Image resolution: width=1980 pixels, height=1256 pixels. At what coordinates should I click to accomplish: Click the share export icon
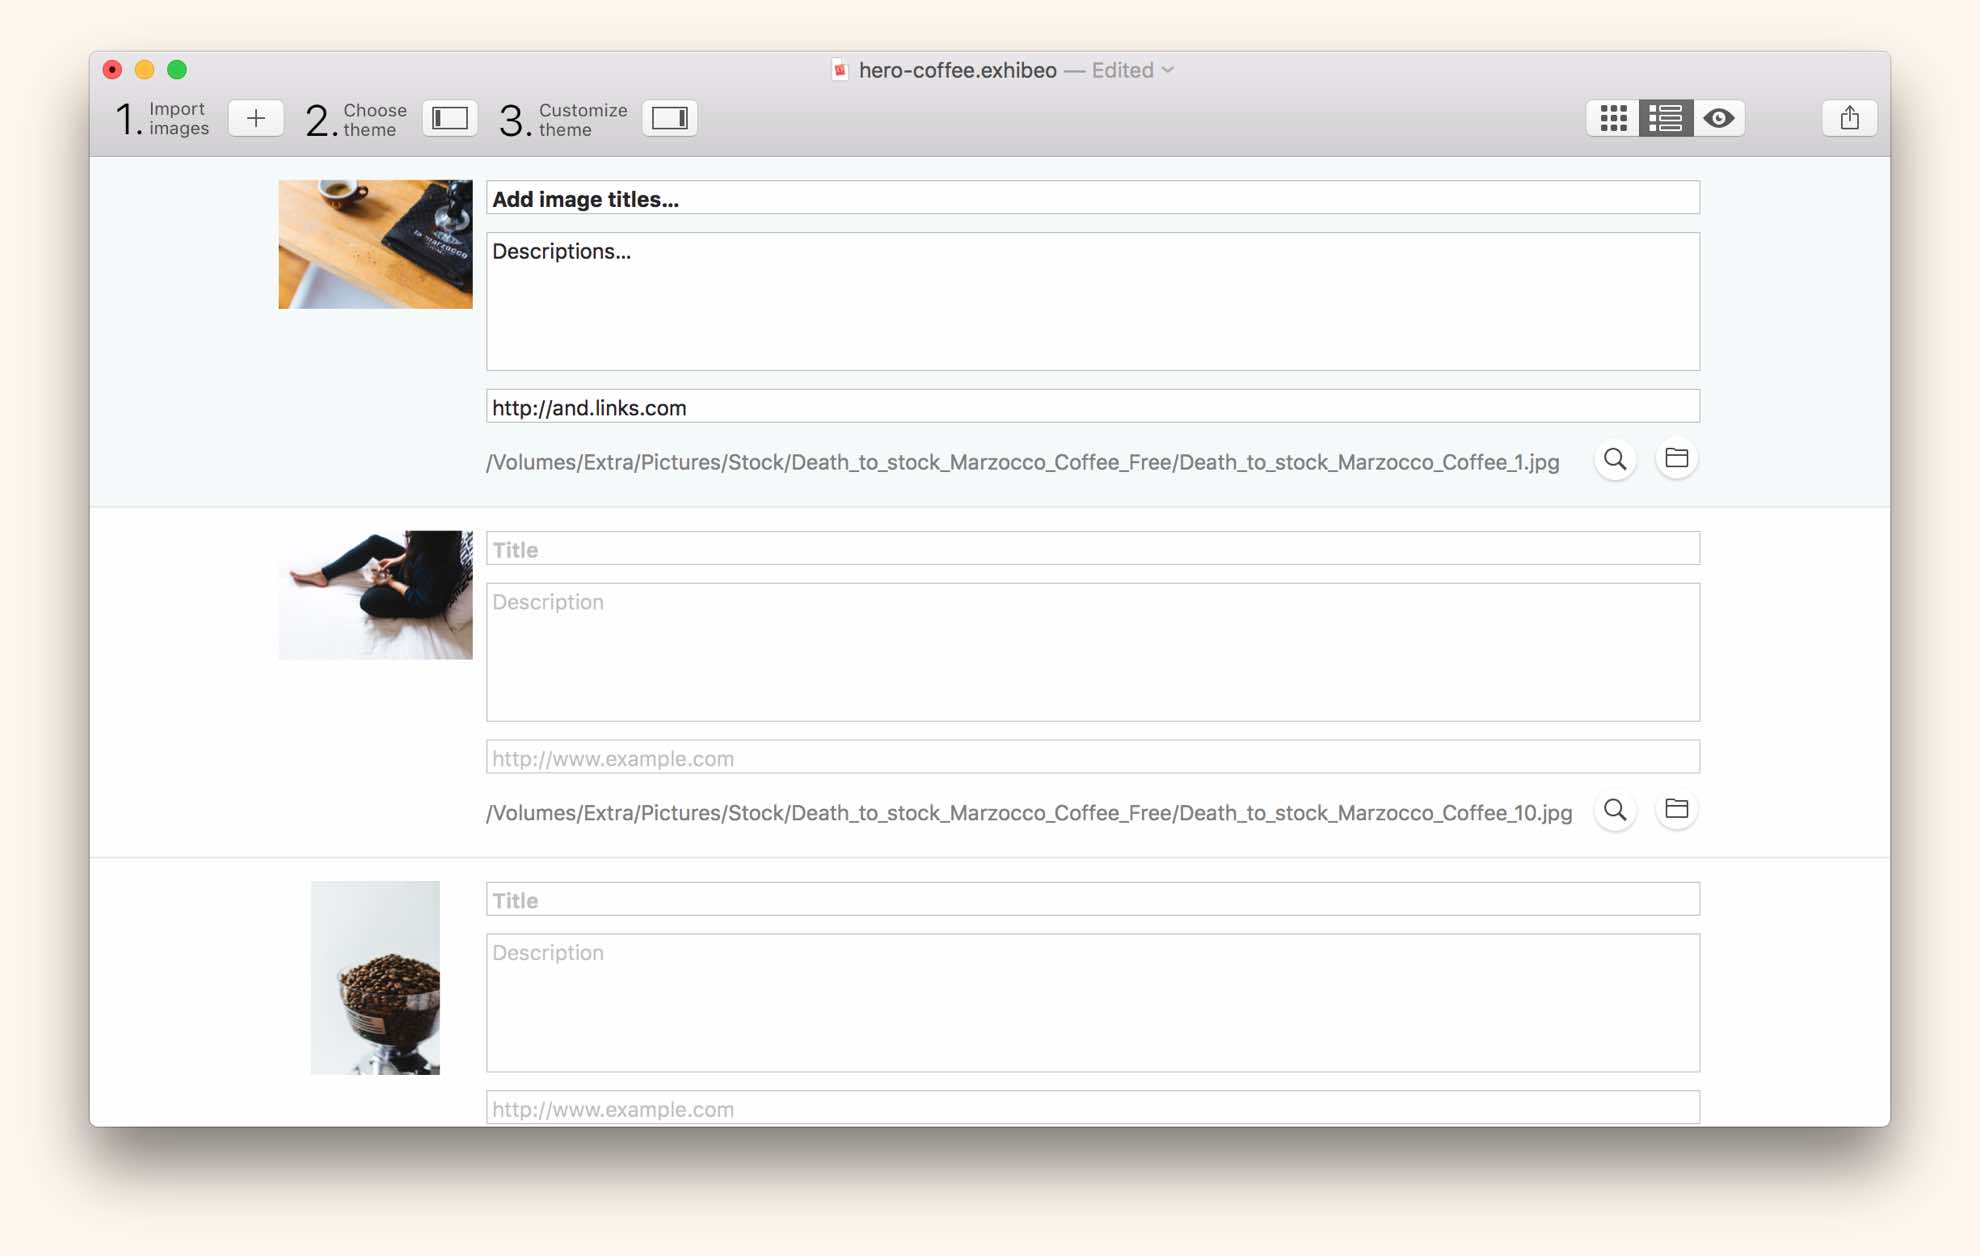(1849, 118)
